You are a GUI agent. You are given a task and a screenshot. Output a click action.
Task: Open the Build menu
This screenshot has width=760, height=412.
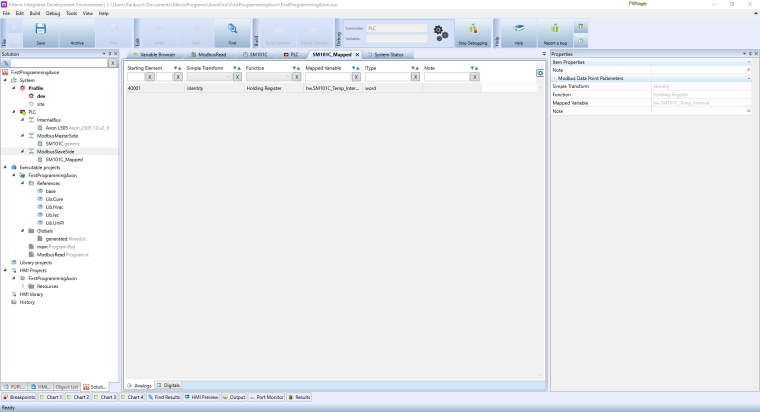(35, 13)
